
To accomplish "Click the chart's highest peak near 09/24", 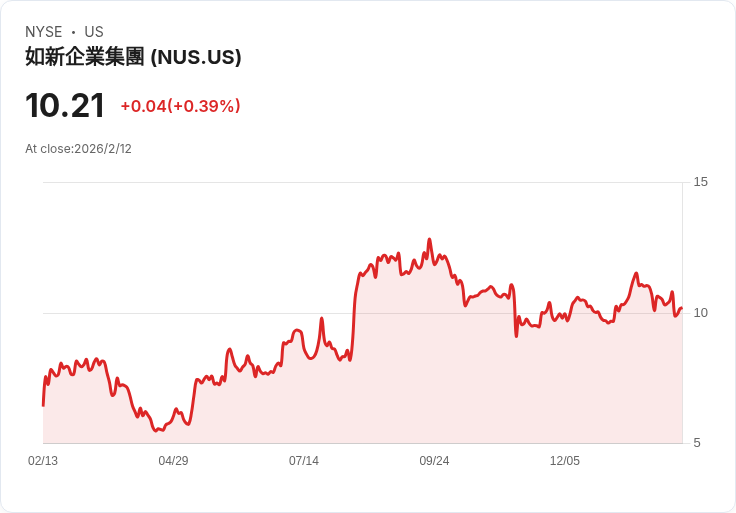I will 429,240.
